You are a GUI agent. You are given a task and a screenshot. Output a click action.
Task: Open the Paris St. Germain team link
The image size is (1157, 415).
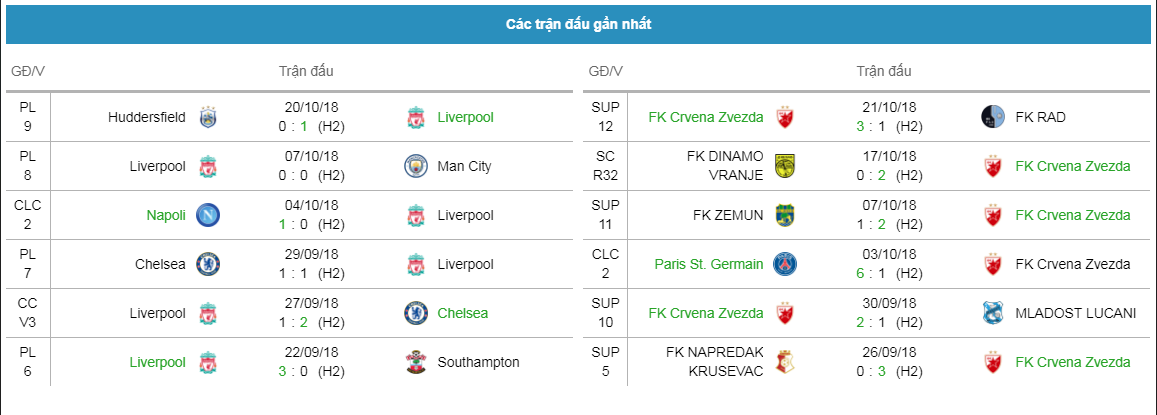click(x=709, y=264)
